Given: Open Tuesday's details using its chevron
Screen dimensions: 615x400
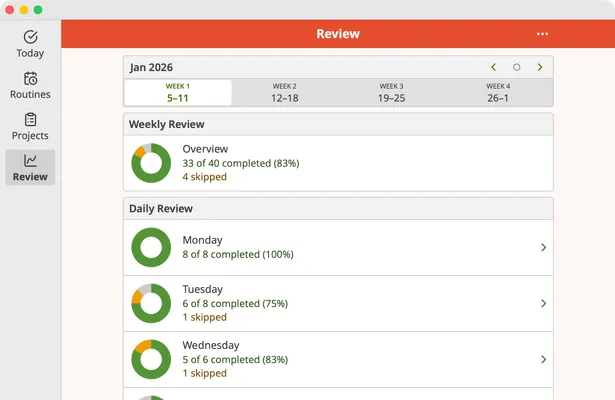Looking at the screenshot, I should click(x=544, y=304).
